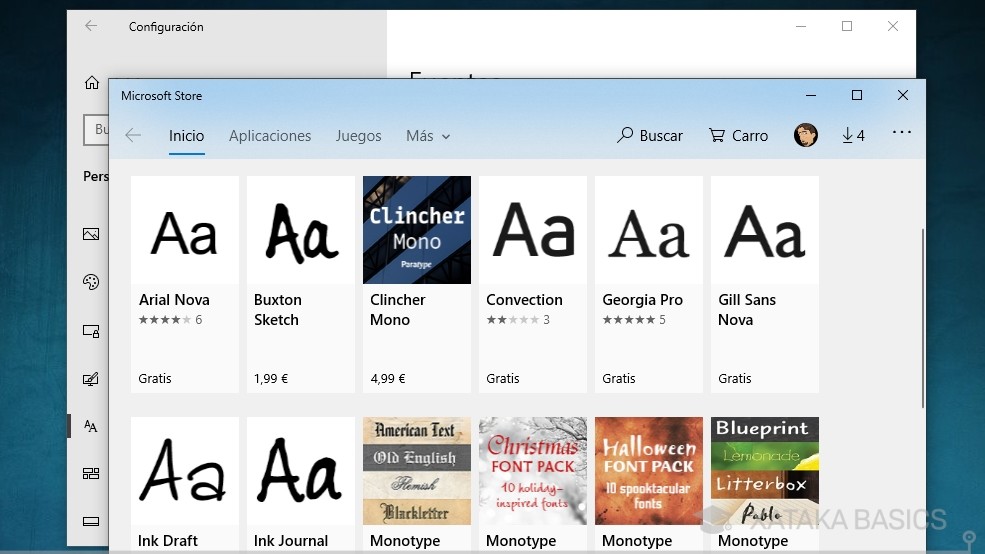Open downloads and updates indicator
The height and width of the screenshot is (554, 985).
(853, 135)
